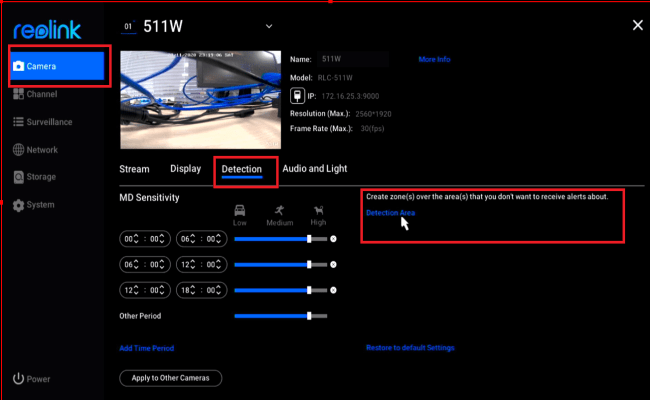Adjust the 00:00–06:00 sensitivity slider
The image size is (650, 400).
pyautogui.click(x=281, y=239)
